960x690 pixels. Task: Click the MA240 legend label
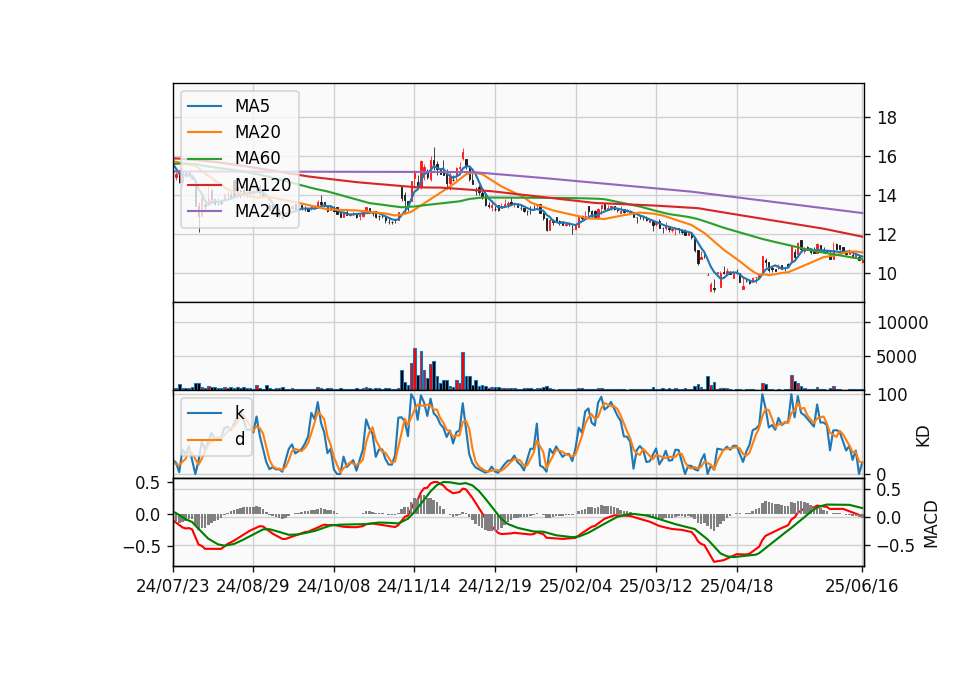pyautogui.click(x=263, y=211)
